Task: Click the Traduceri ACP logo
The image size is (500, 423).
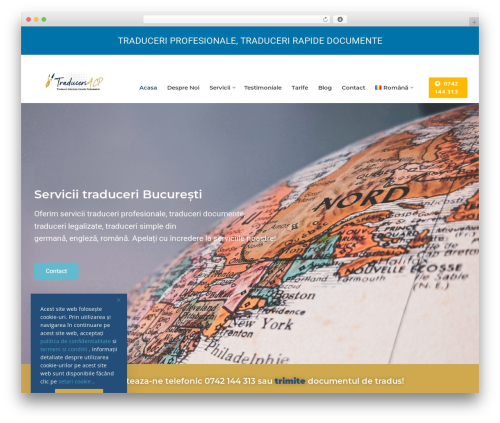Action: [74, 82]
